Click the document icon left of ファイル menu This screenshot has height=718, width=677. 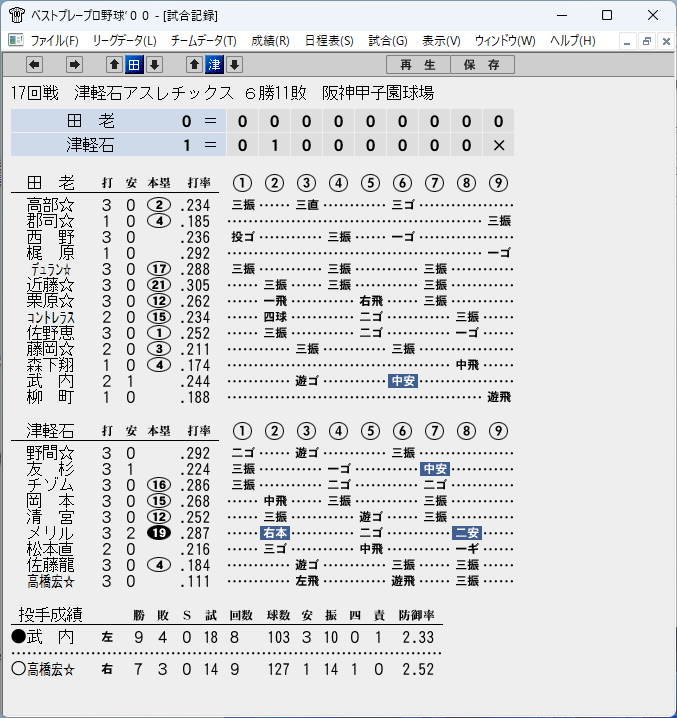16,40
